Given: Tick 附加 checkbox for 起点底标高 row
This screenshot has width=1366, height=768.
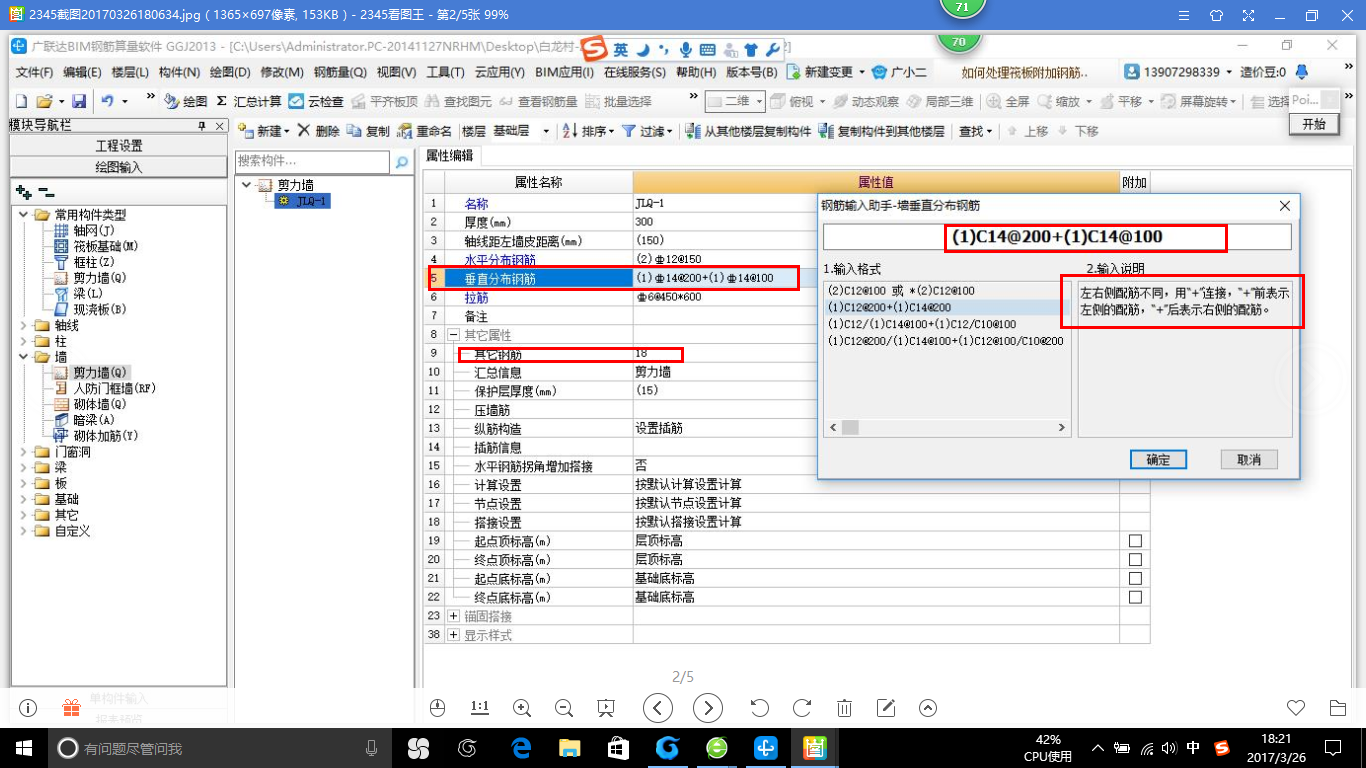Looking at the screenshot, I should [1135, 579].
